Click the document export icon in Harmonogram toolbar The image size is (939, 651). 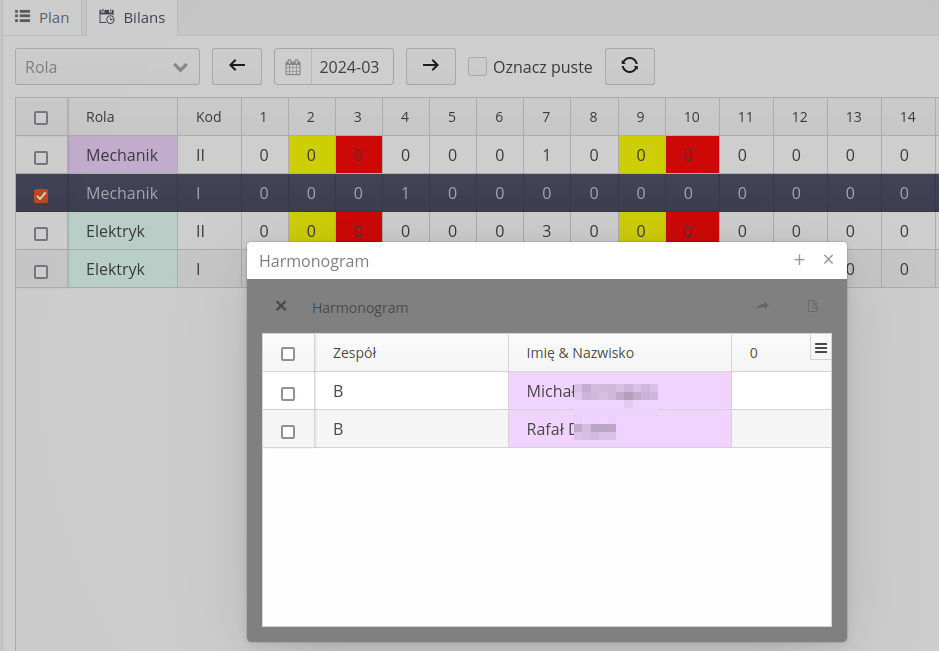(813, 307)
